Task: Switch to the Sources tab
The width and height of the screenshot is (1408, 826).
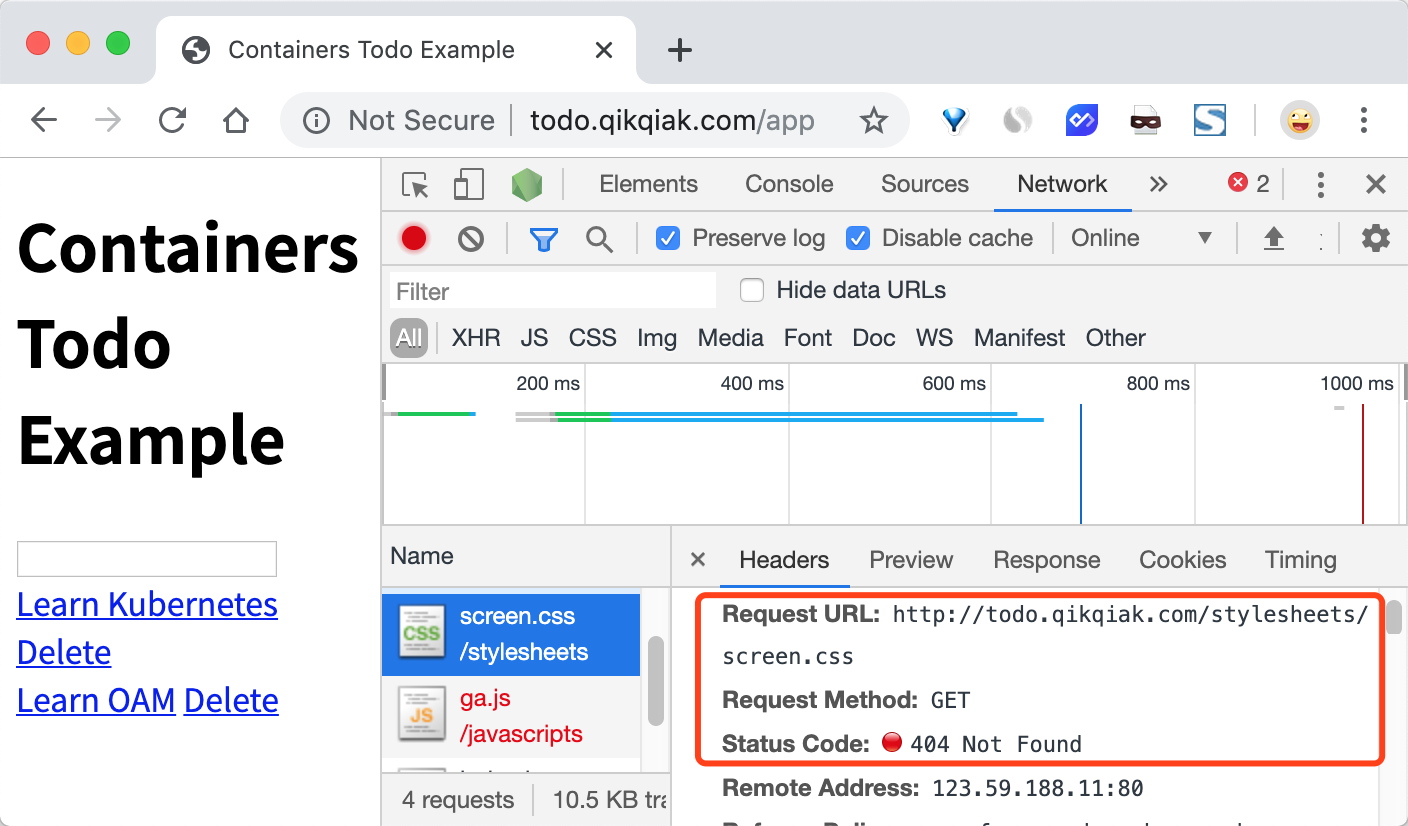Action: click(x=925, y=184)
